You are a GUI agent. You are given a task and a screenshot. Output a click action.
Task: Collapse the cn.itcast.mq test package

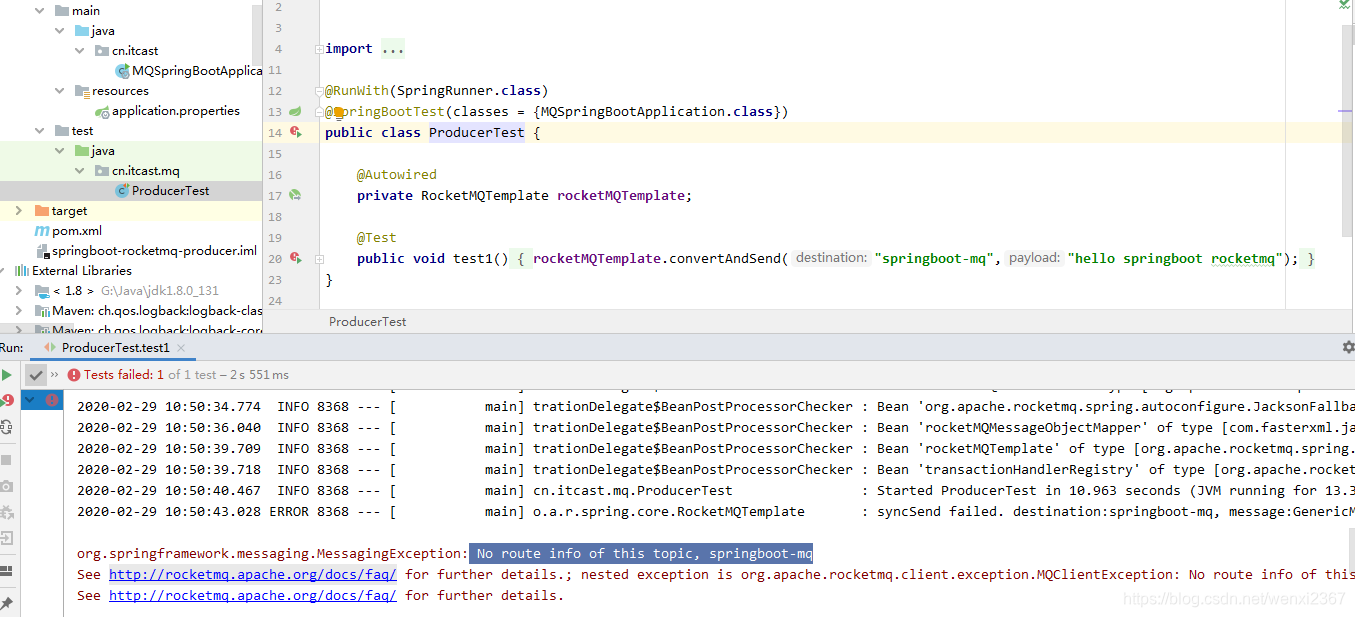point(78,170)
